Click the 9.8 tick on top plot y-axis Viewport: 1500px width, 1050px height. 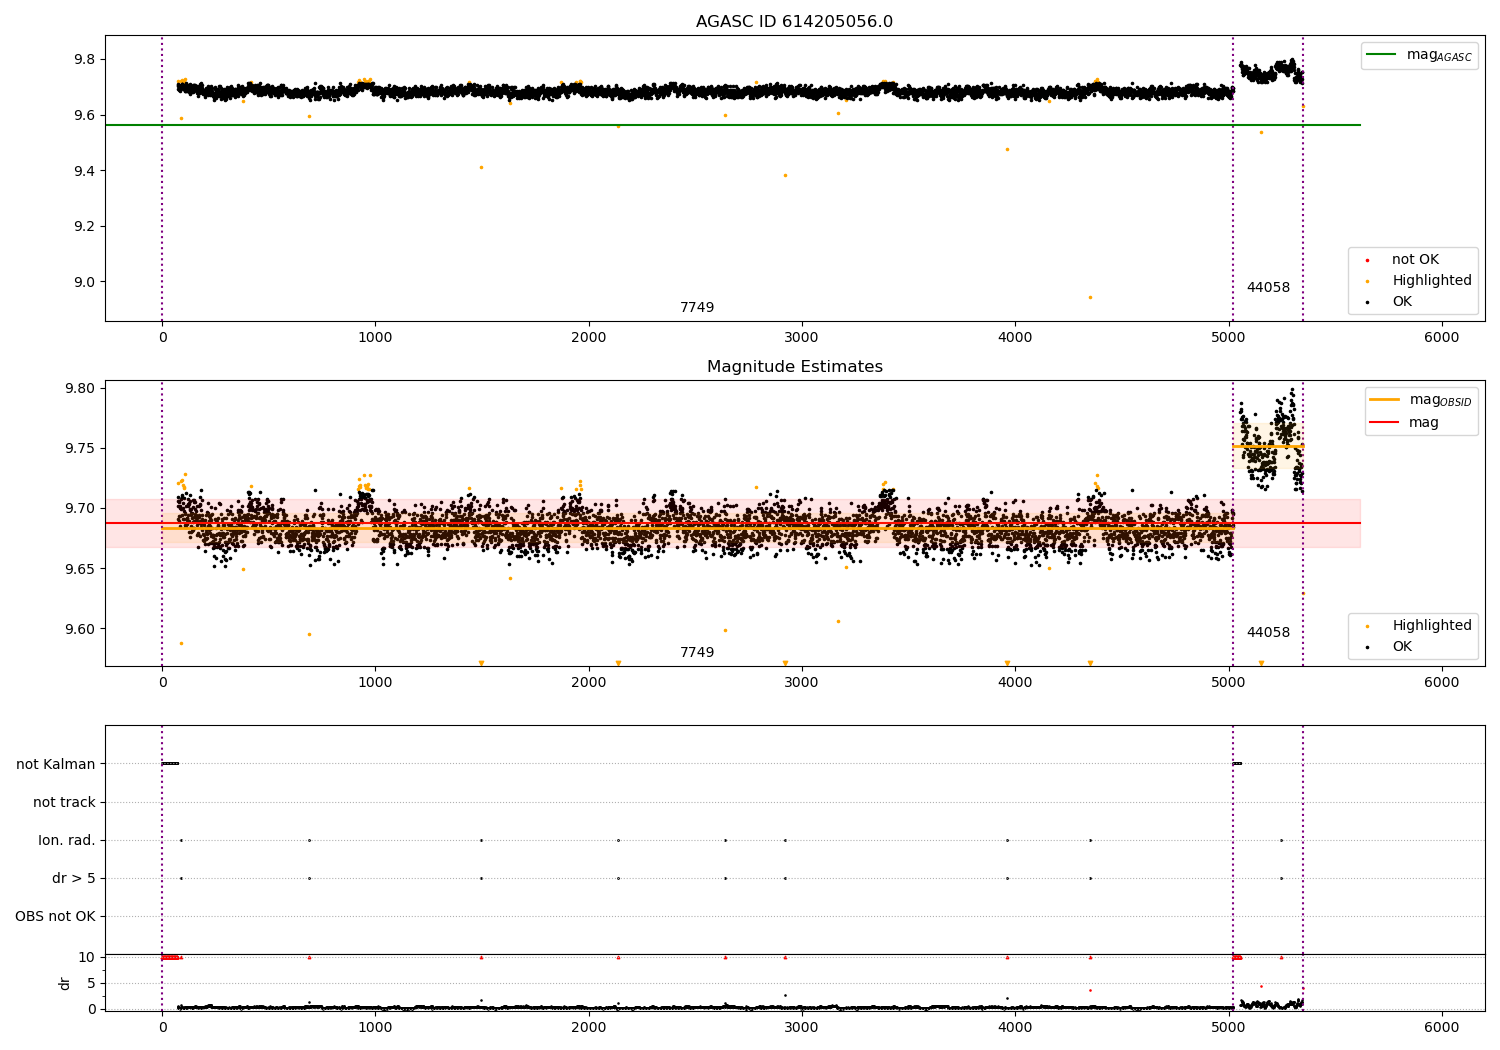pyautogui.click(x=84, y=60)
